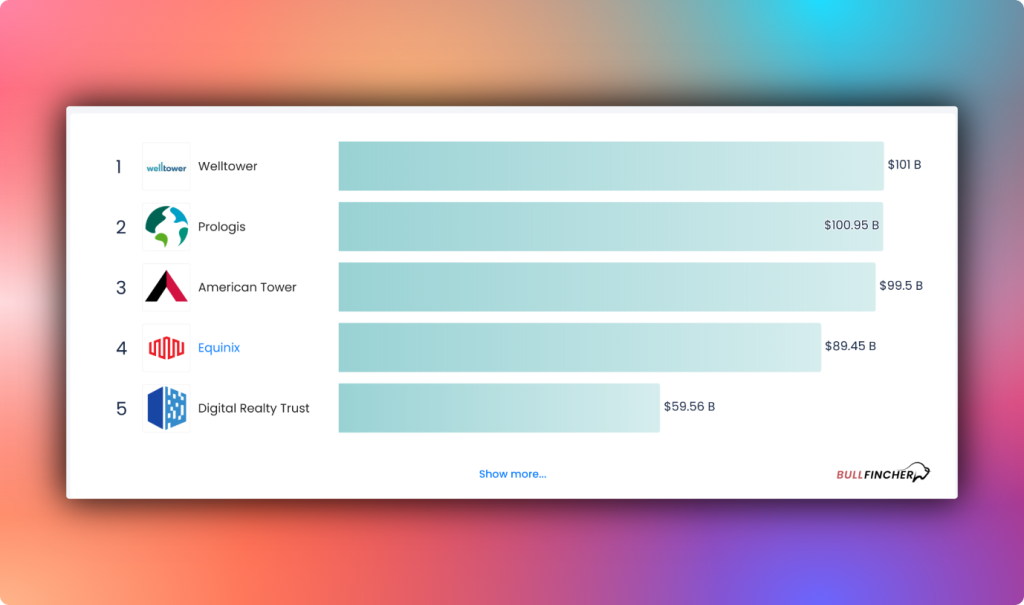The width and height of the screenshot is (1024, 605).
Task: Click the $89.45 B value label
Action: [x=850, y=346]
